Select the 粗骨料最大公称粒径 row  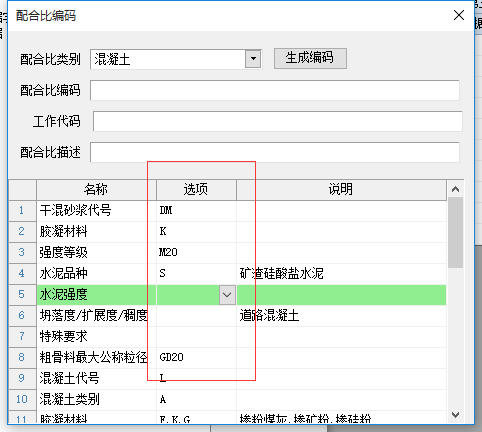coord(96,358)
